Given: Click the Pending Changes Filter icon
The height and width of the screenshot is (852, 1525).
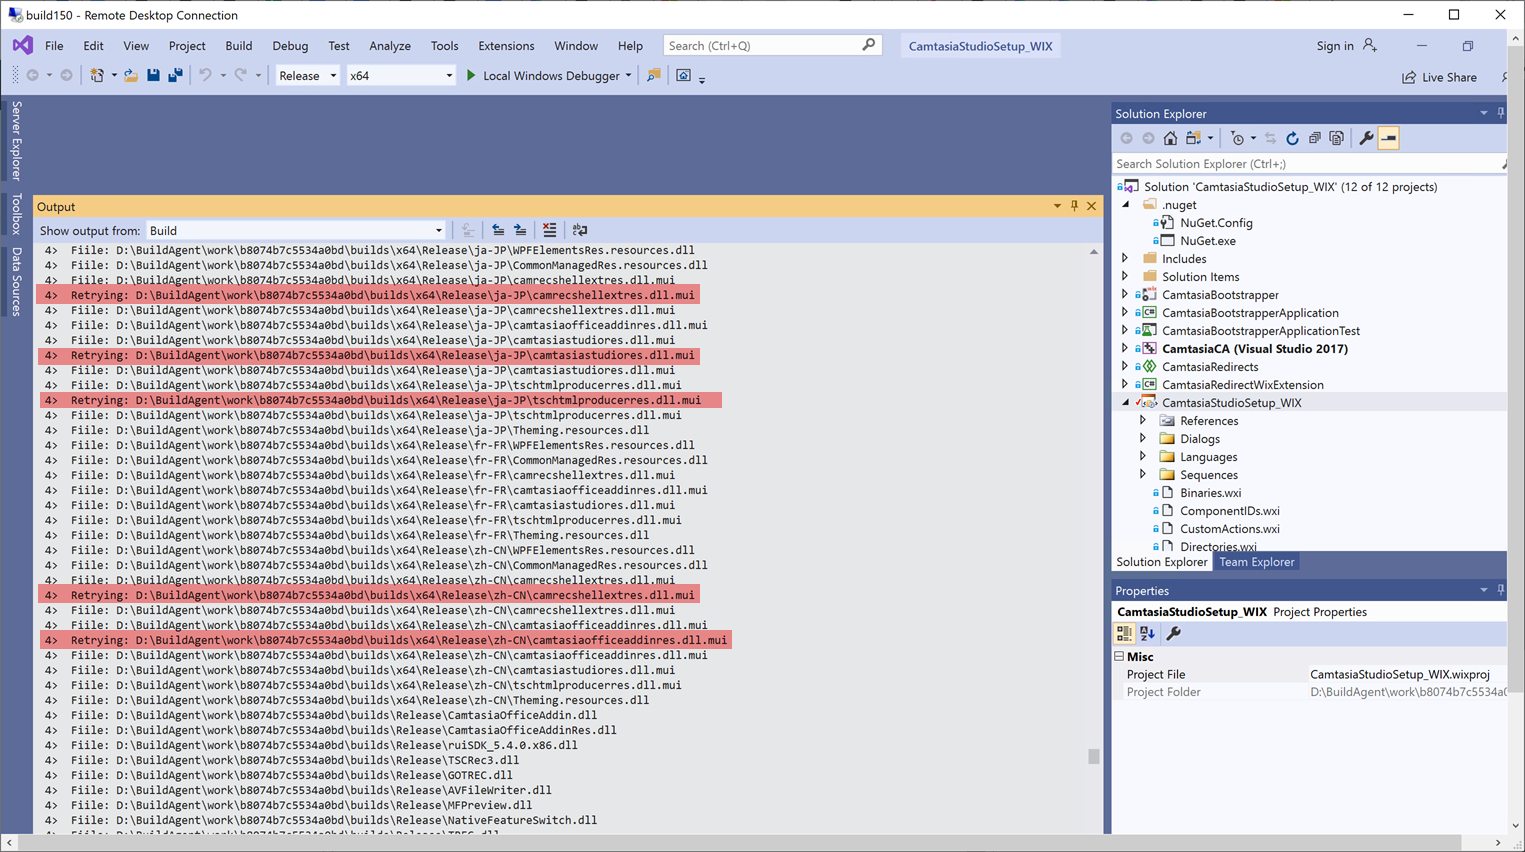Looking at the screenshot, I should [x=1238, y=139].
